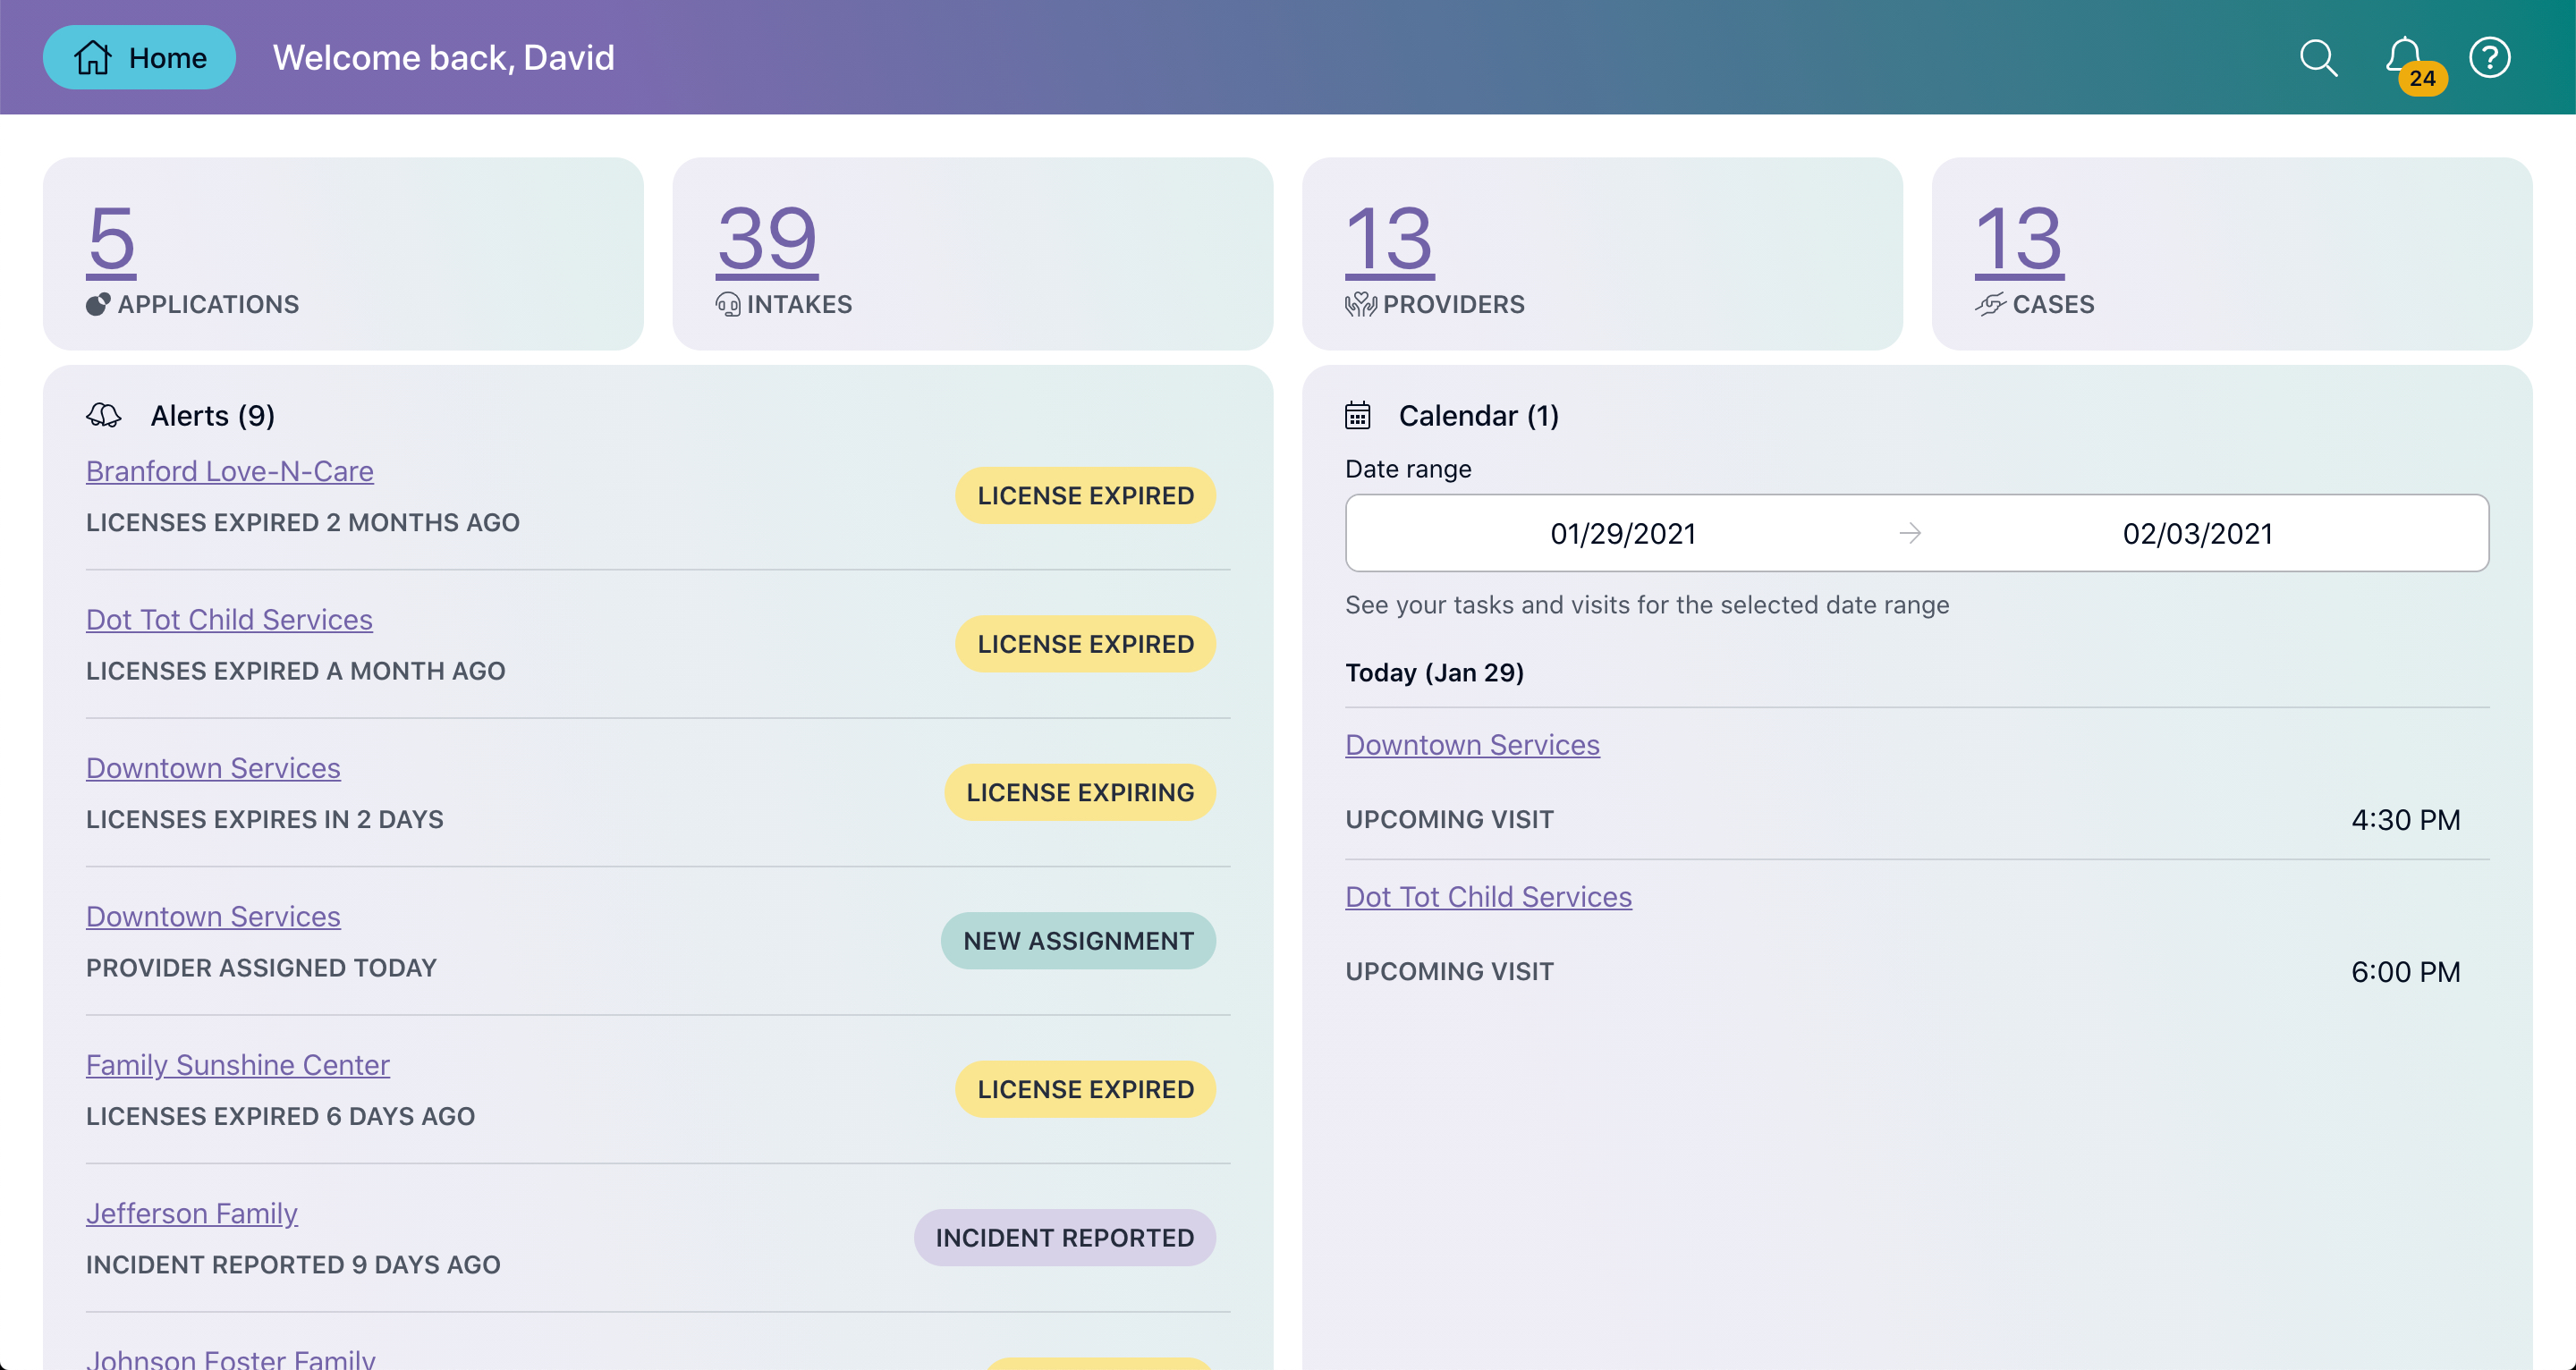The width and height of the screenshot is (2576, 1370).
Task: Click the Intakes headset icon
Action: (728, 304)
